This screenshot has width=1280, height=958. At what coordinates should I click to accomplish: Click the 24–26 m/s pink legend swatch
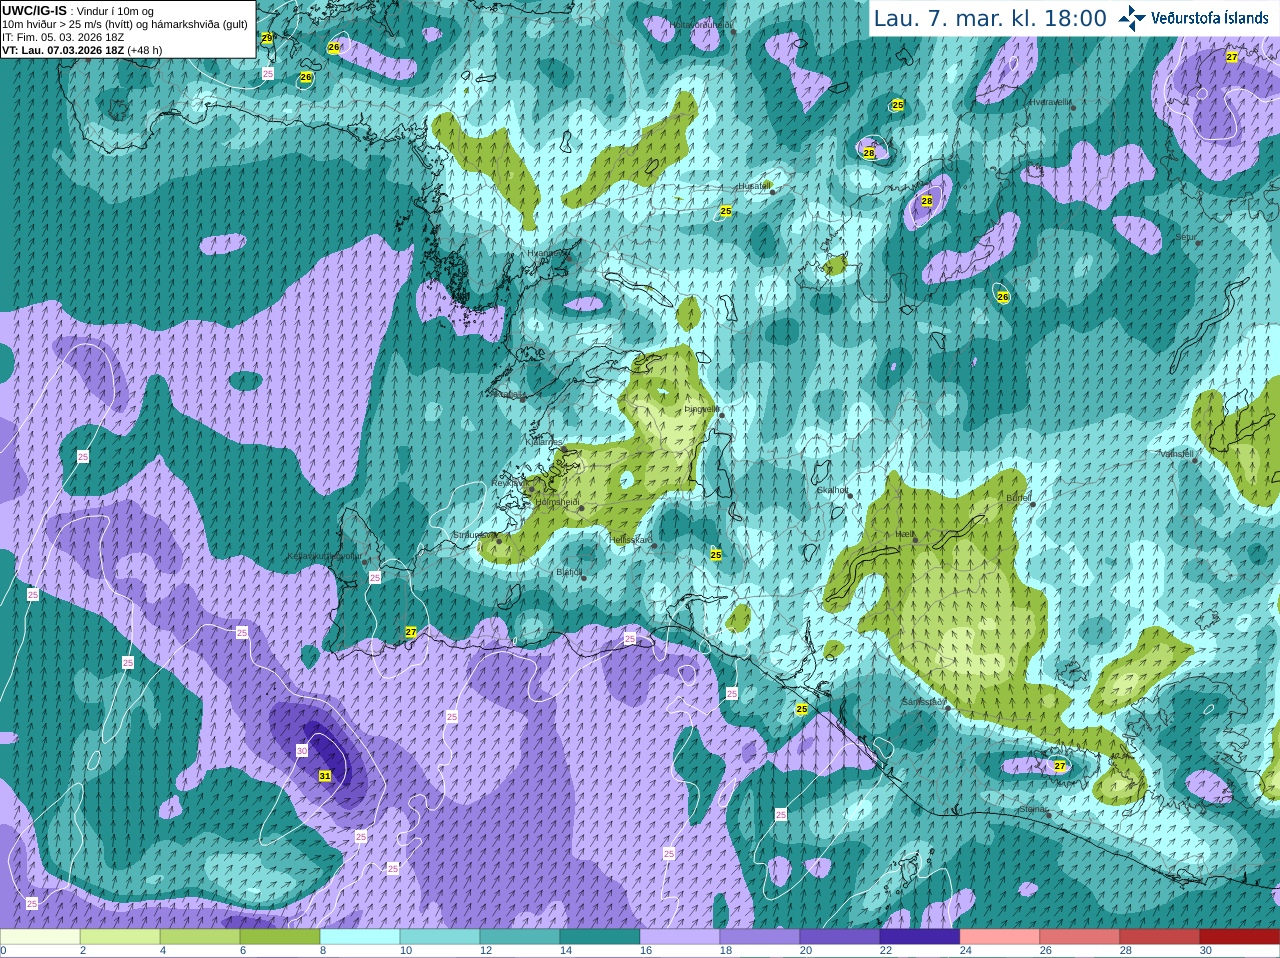1000,937
